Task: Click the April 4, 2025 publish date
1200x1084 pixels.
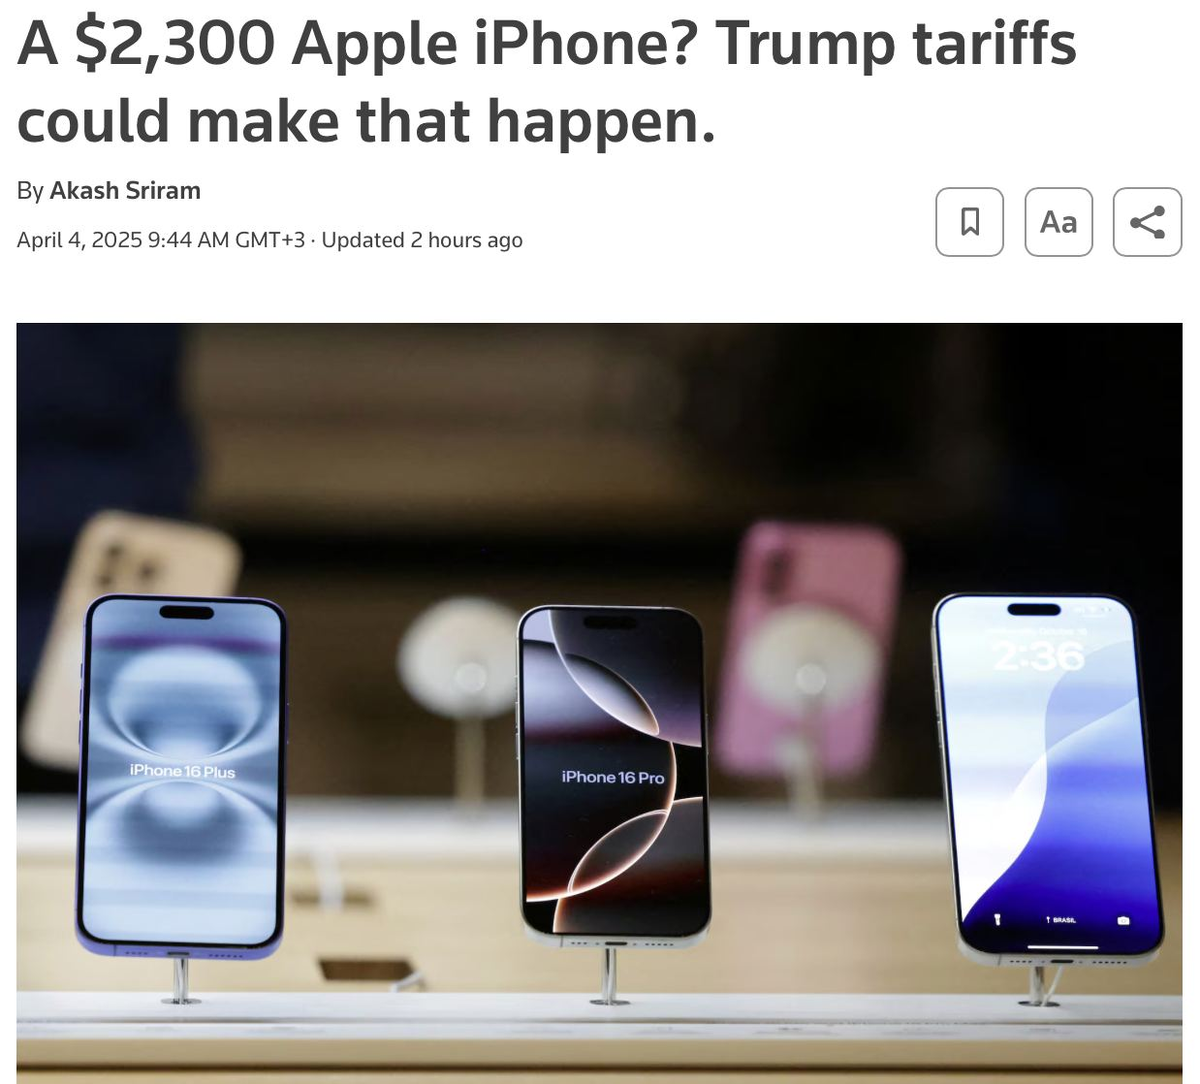Action: tap(79, 240)
